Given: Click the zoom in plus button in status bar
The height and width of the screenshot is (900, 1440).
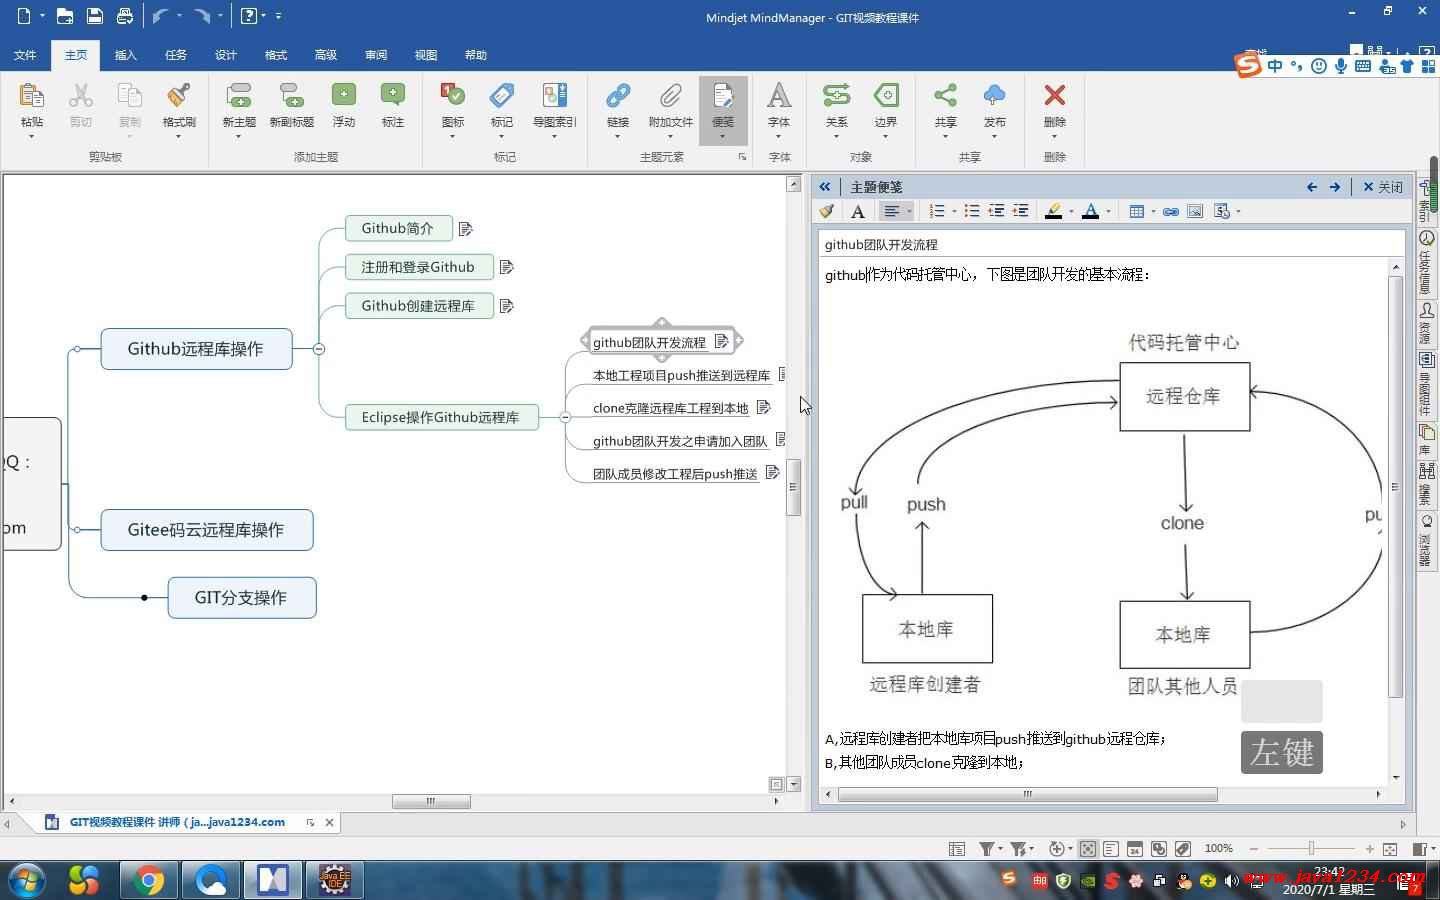Looking at the screenshot, I should 1370,849.
